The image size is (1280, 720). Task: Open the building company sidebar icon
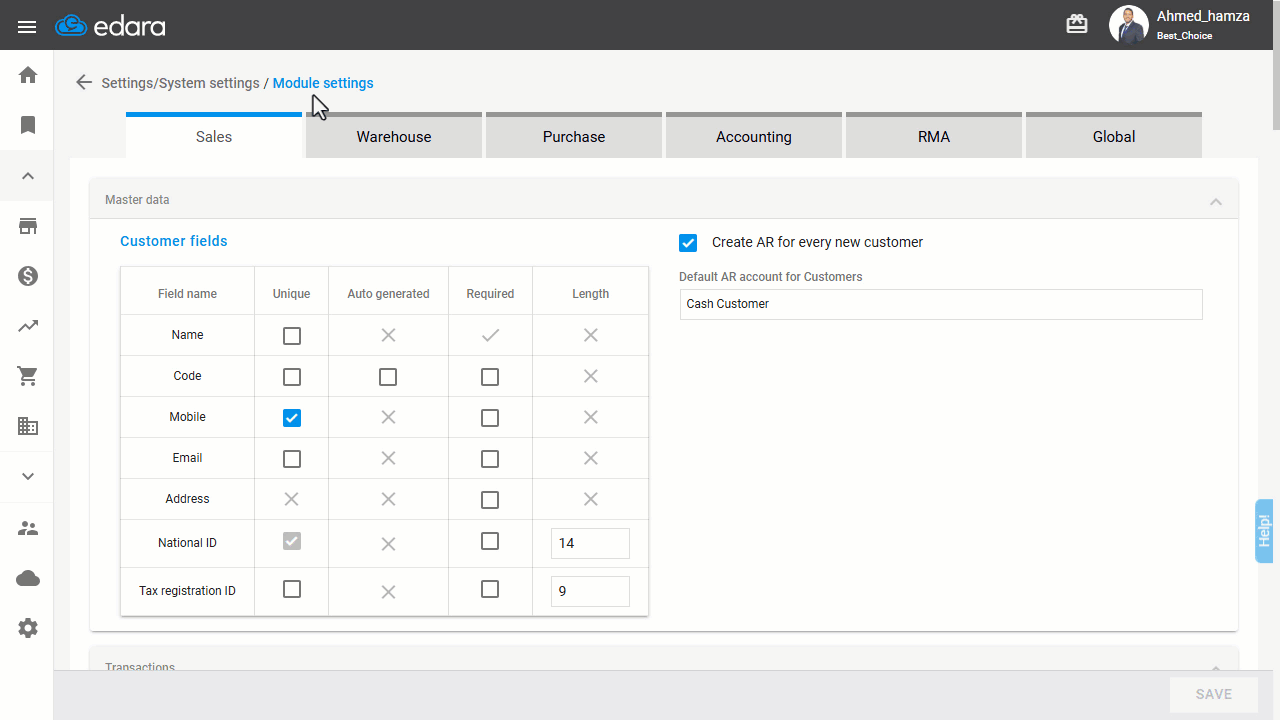pyautogui.click(x=28, y=426)
